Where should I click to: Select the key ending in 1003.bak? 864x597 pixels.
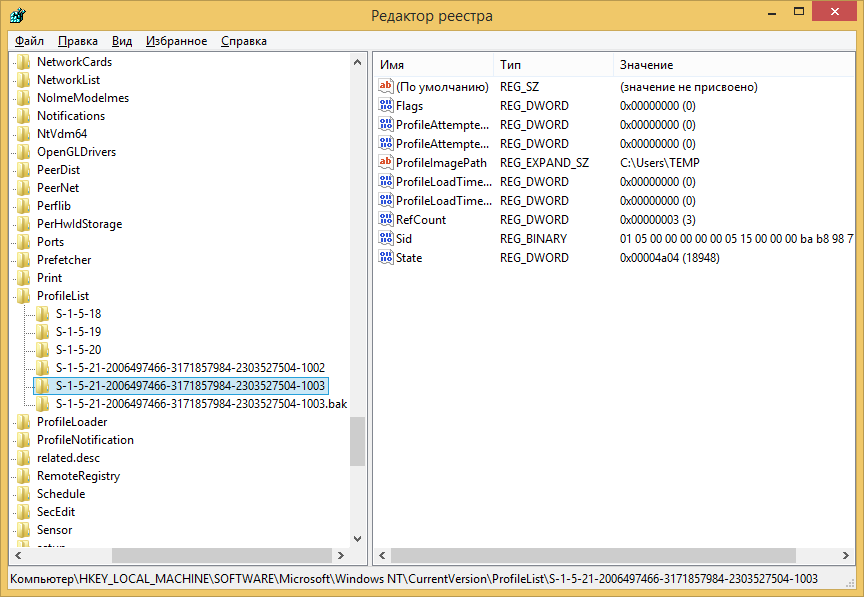(x=201, y=403)
